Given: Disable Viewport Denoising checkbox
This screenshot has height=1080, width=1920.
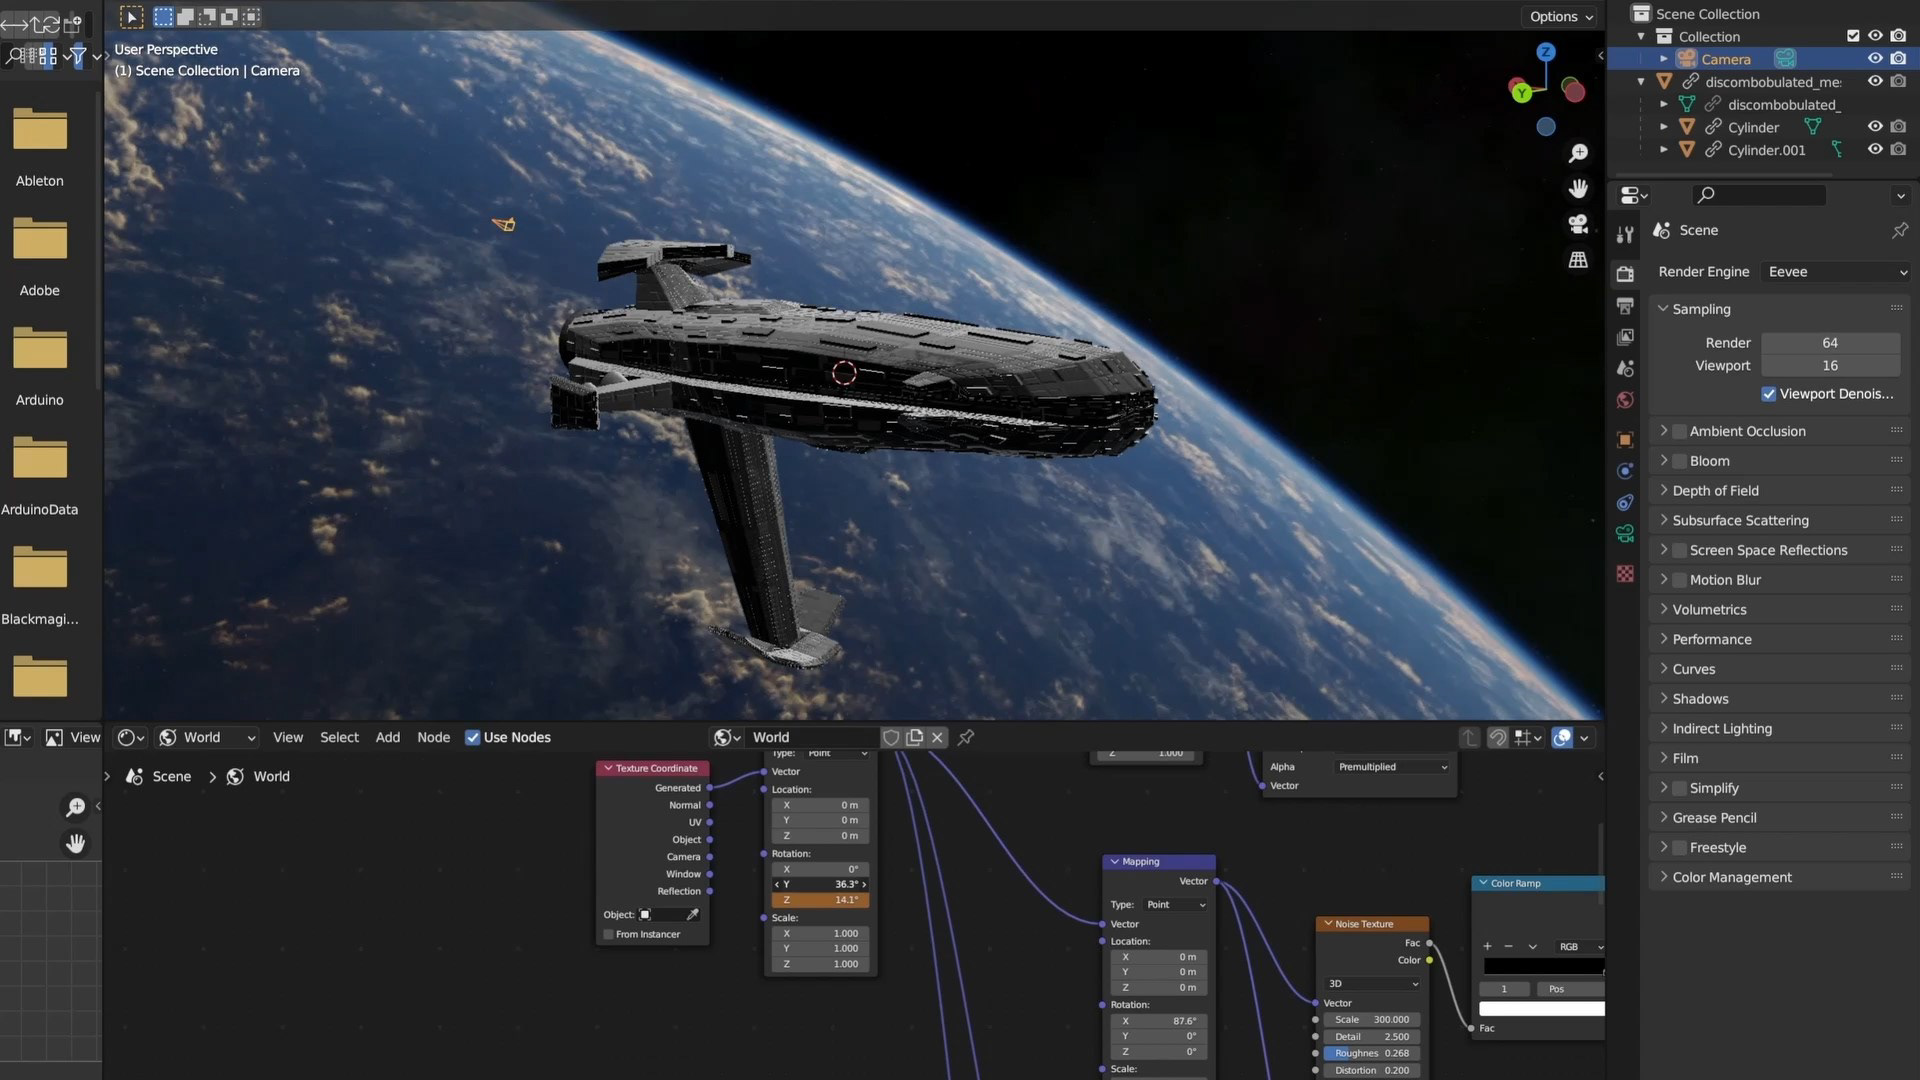Looking at the screenshot, I should pyautogui.click(x=1768, y=394).
